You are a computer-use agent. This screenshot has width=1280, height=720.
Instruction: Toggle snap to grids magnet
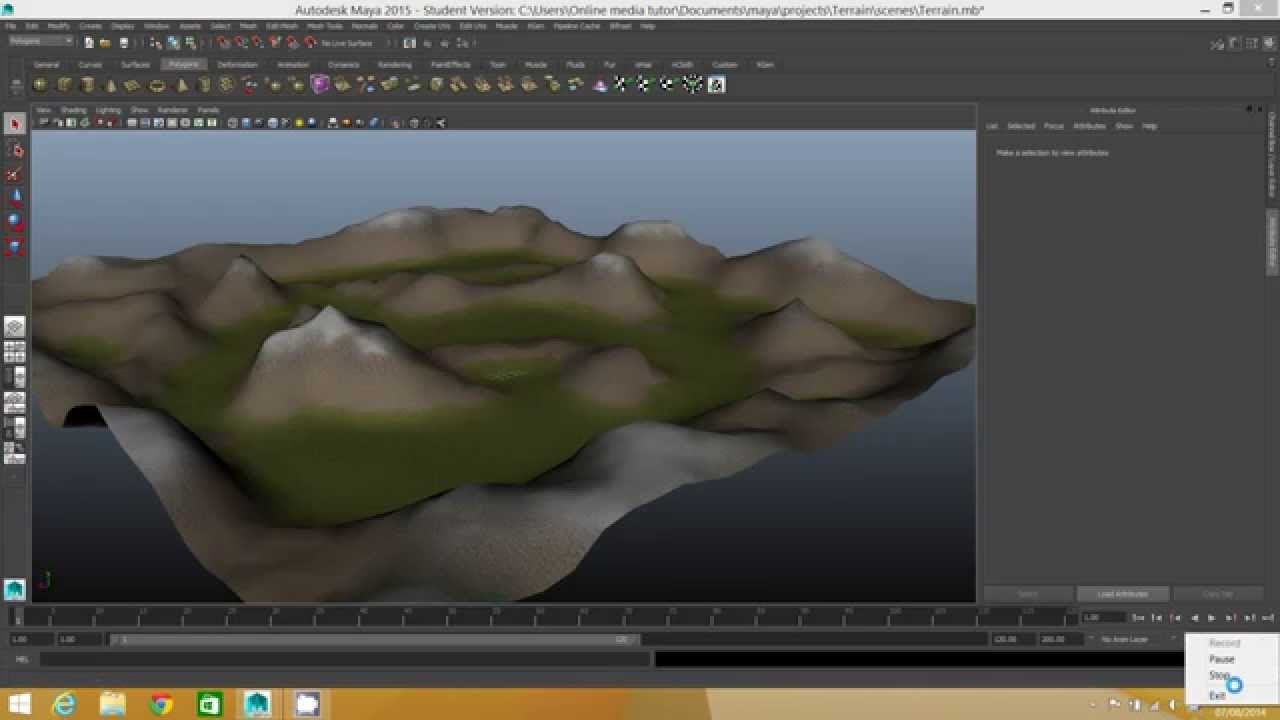coord(224,43)
